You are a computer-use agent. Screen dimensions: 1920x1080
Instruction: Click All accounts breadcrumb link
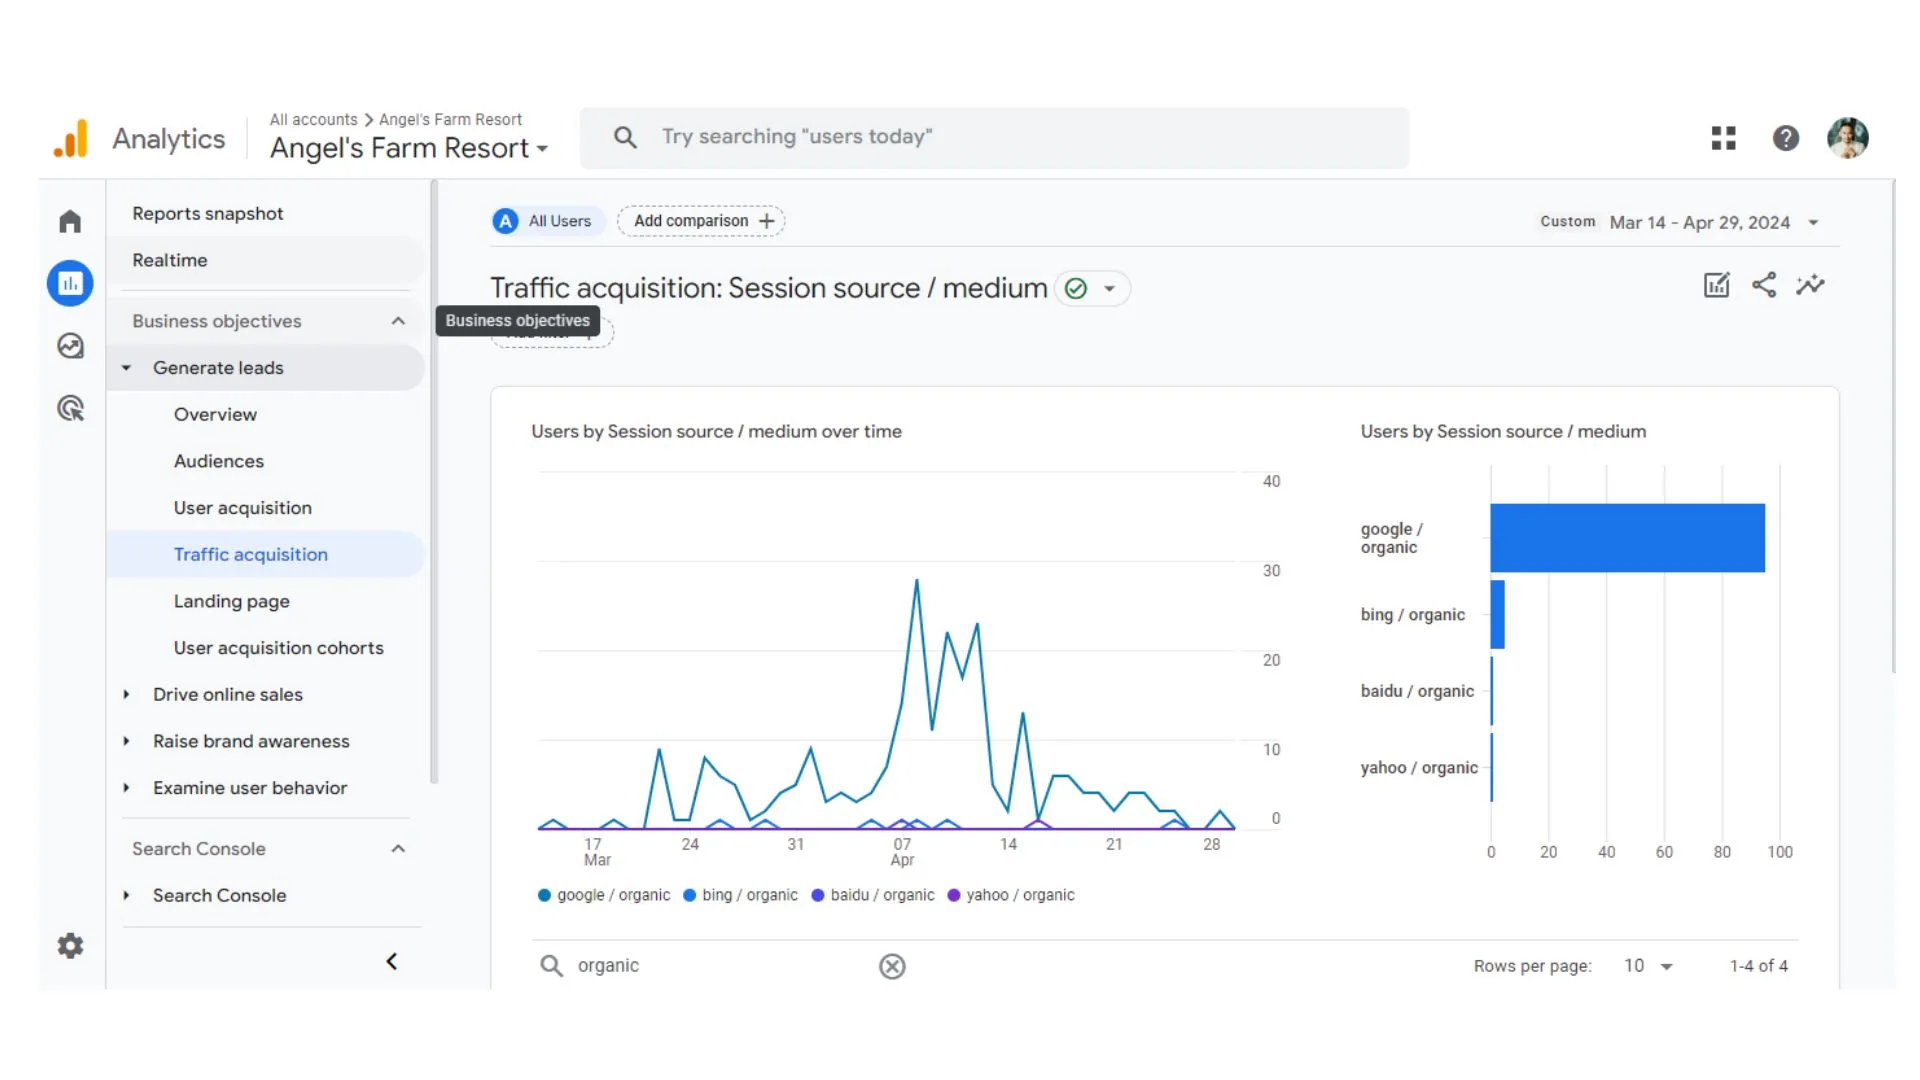click(313, 120)
